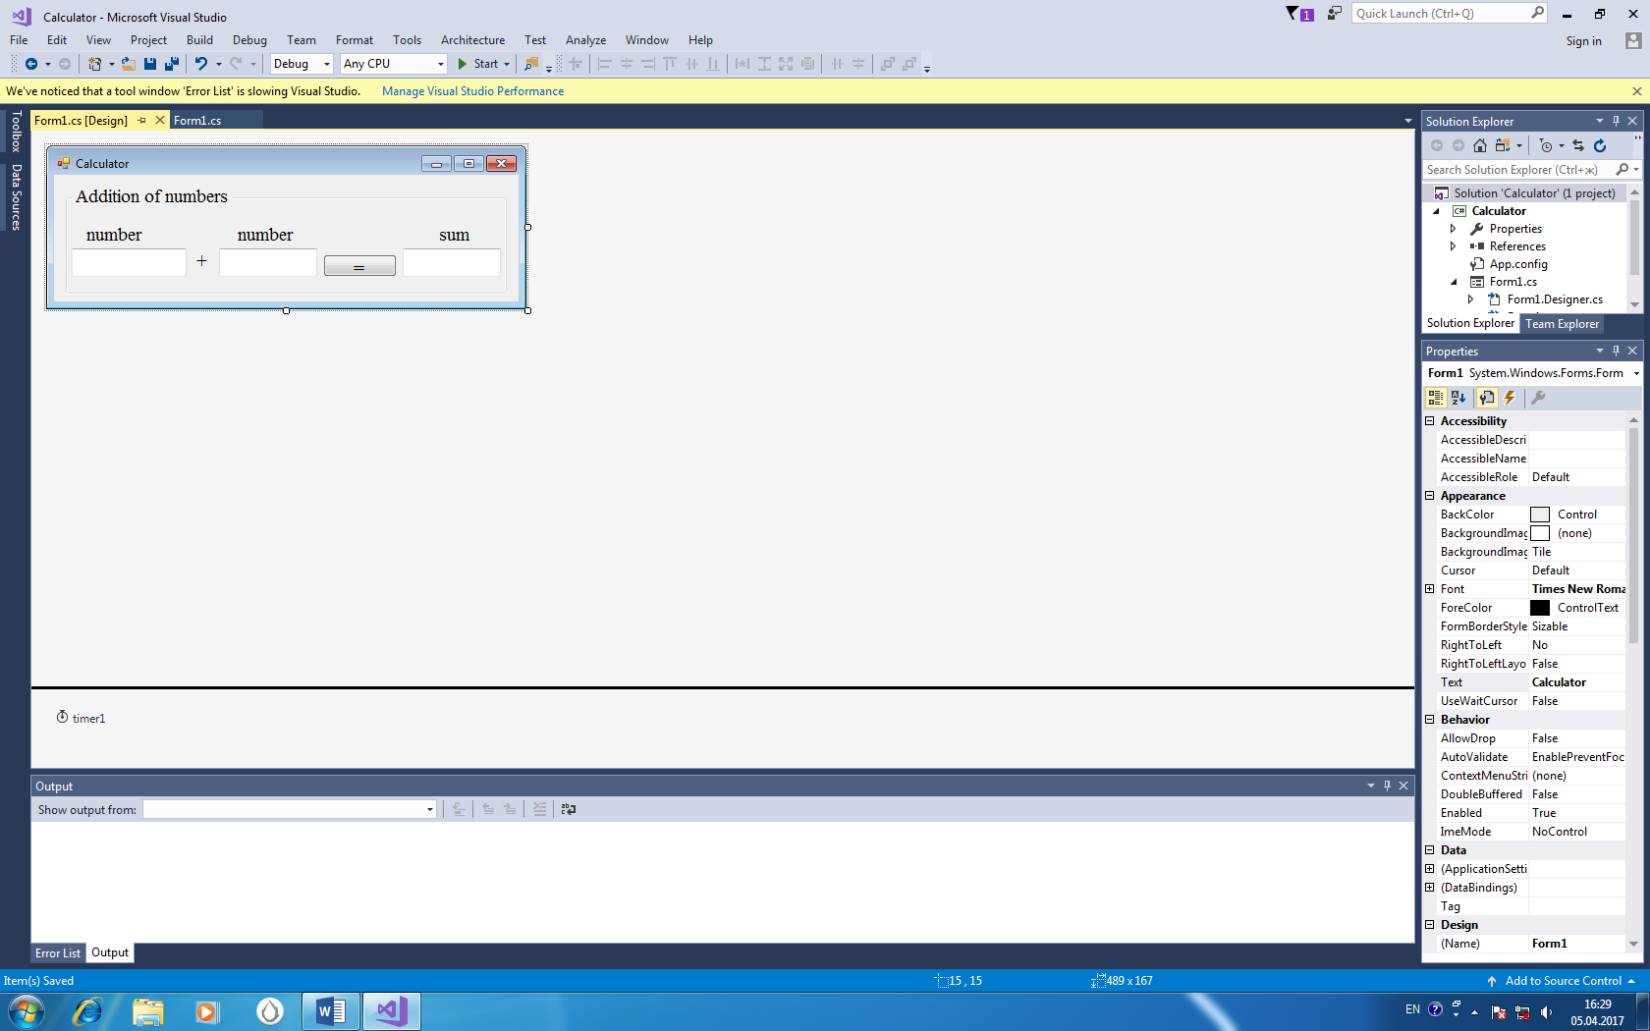Click Manage Visual Studio Performance link
The height and width of the screenshot is (1031, 1650).
(x=472, y=91)
